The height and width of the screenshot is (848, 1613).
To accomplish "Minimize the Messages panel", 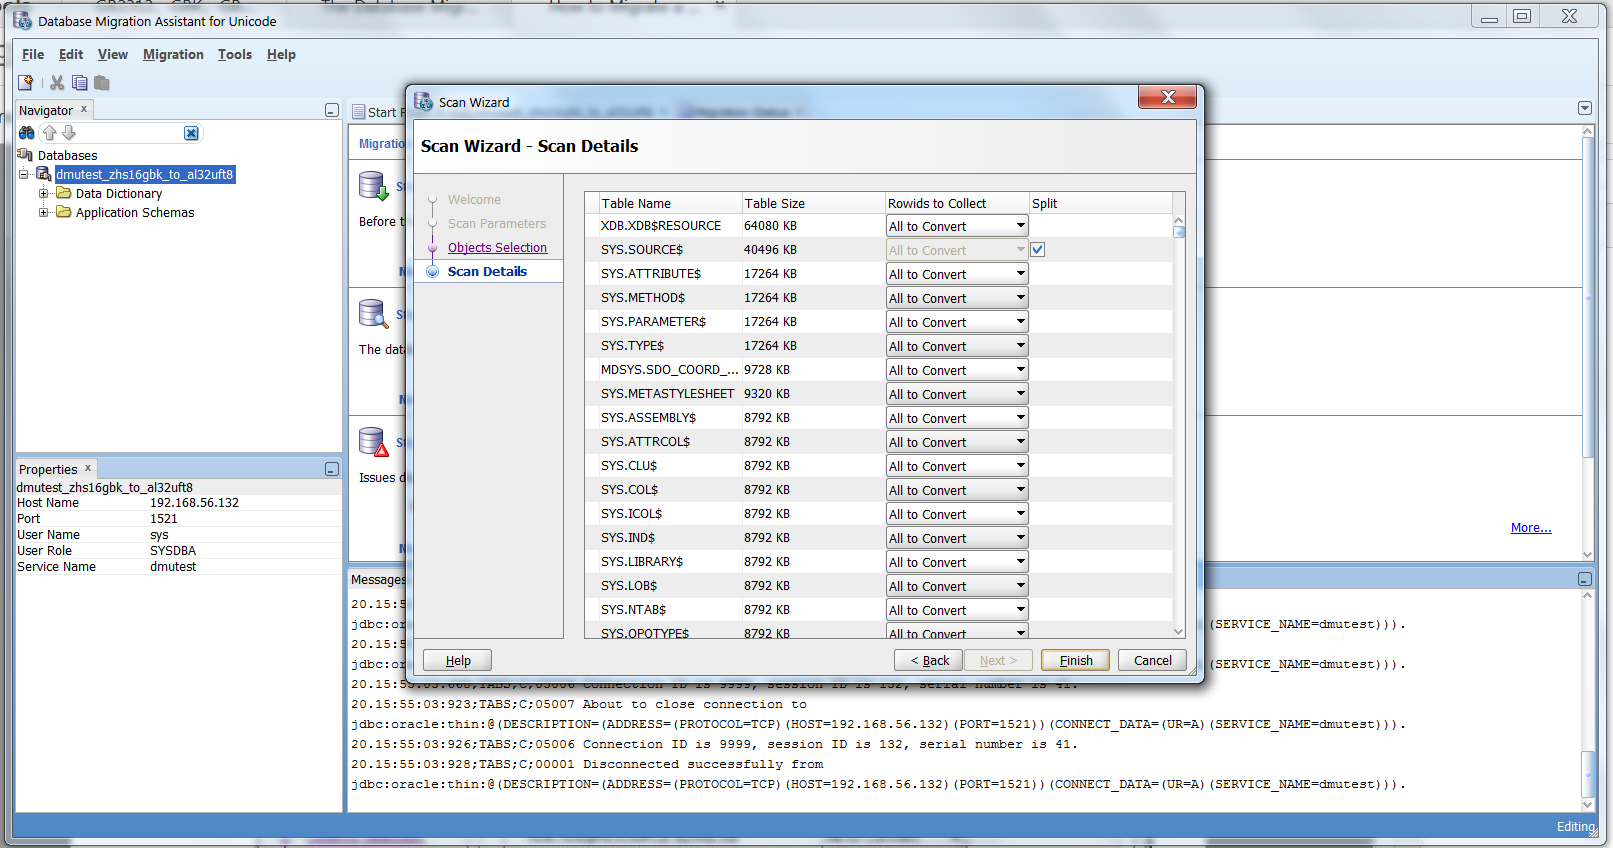I will click(1585, 579).
